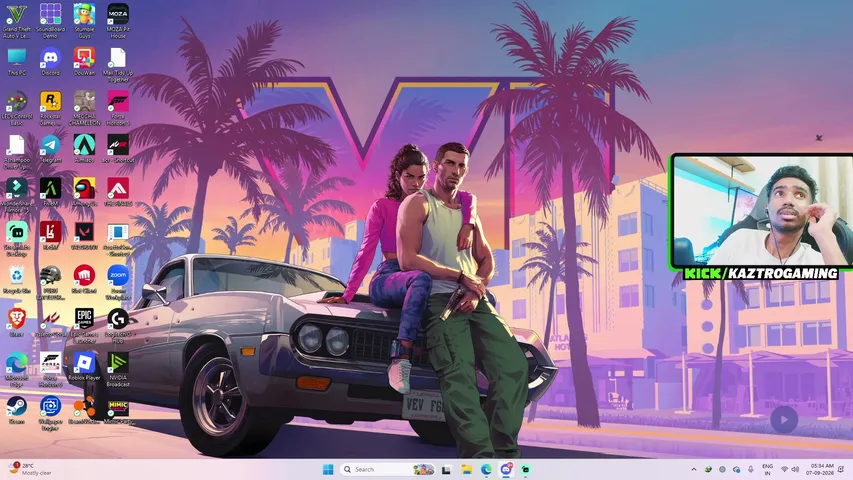853x480 pixels.
Task: Expand the hidden system tray icons chevron
Action: tap(694, 469)
